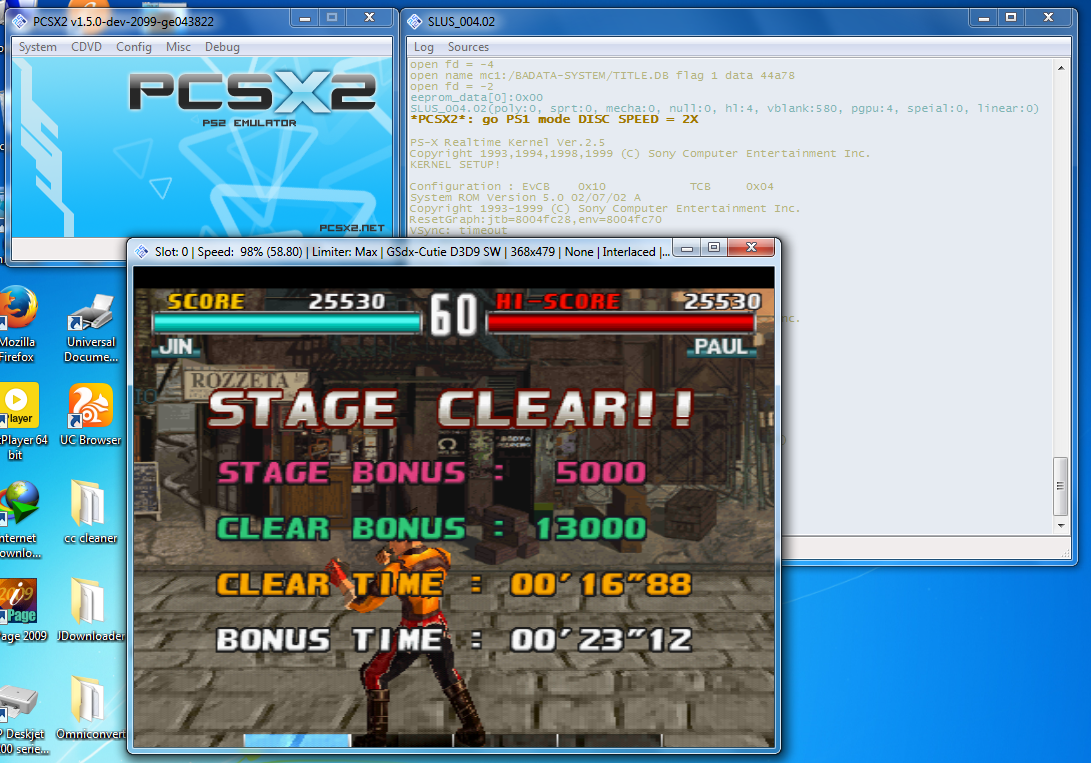Open the Debug menu in PCSX2

coord(222,47)
